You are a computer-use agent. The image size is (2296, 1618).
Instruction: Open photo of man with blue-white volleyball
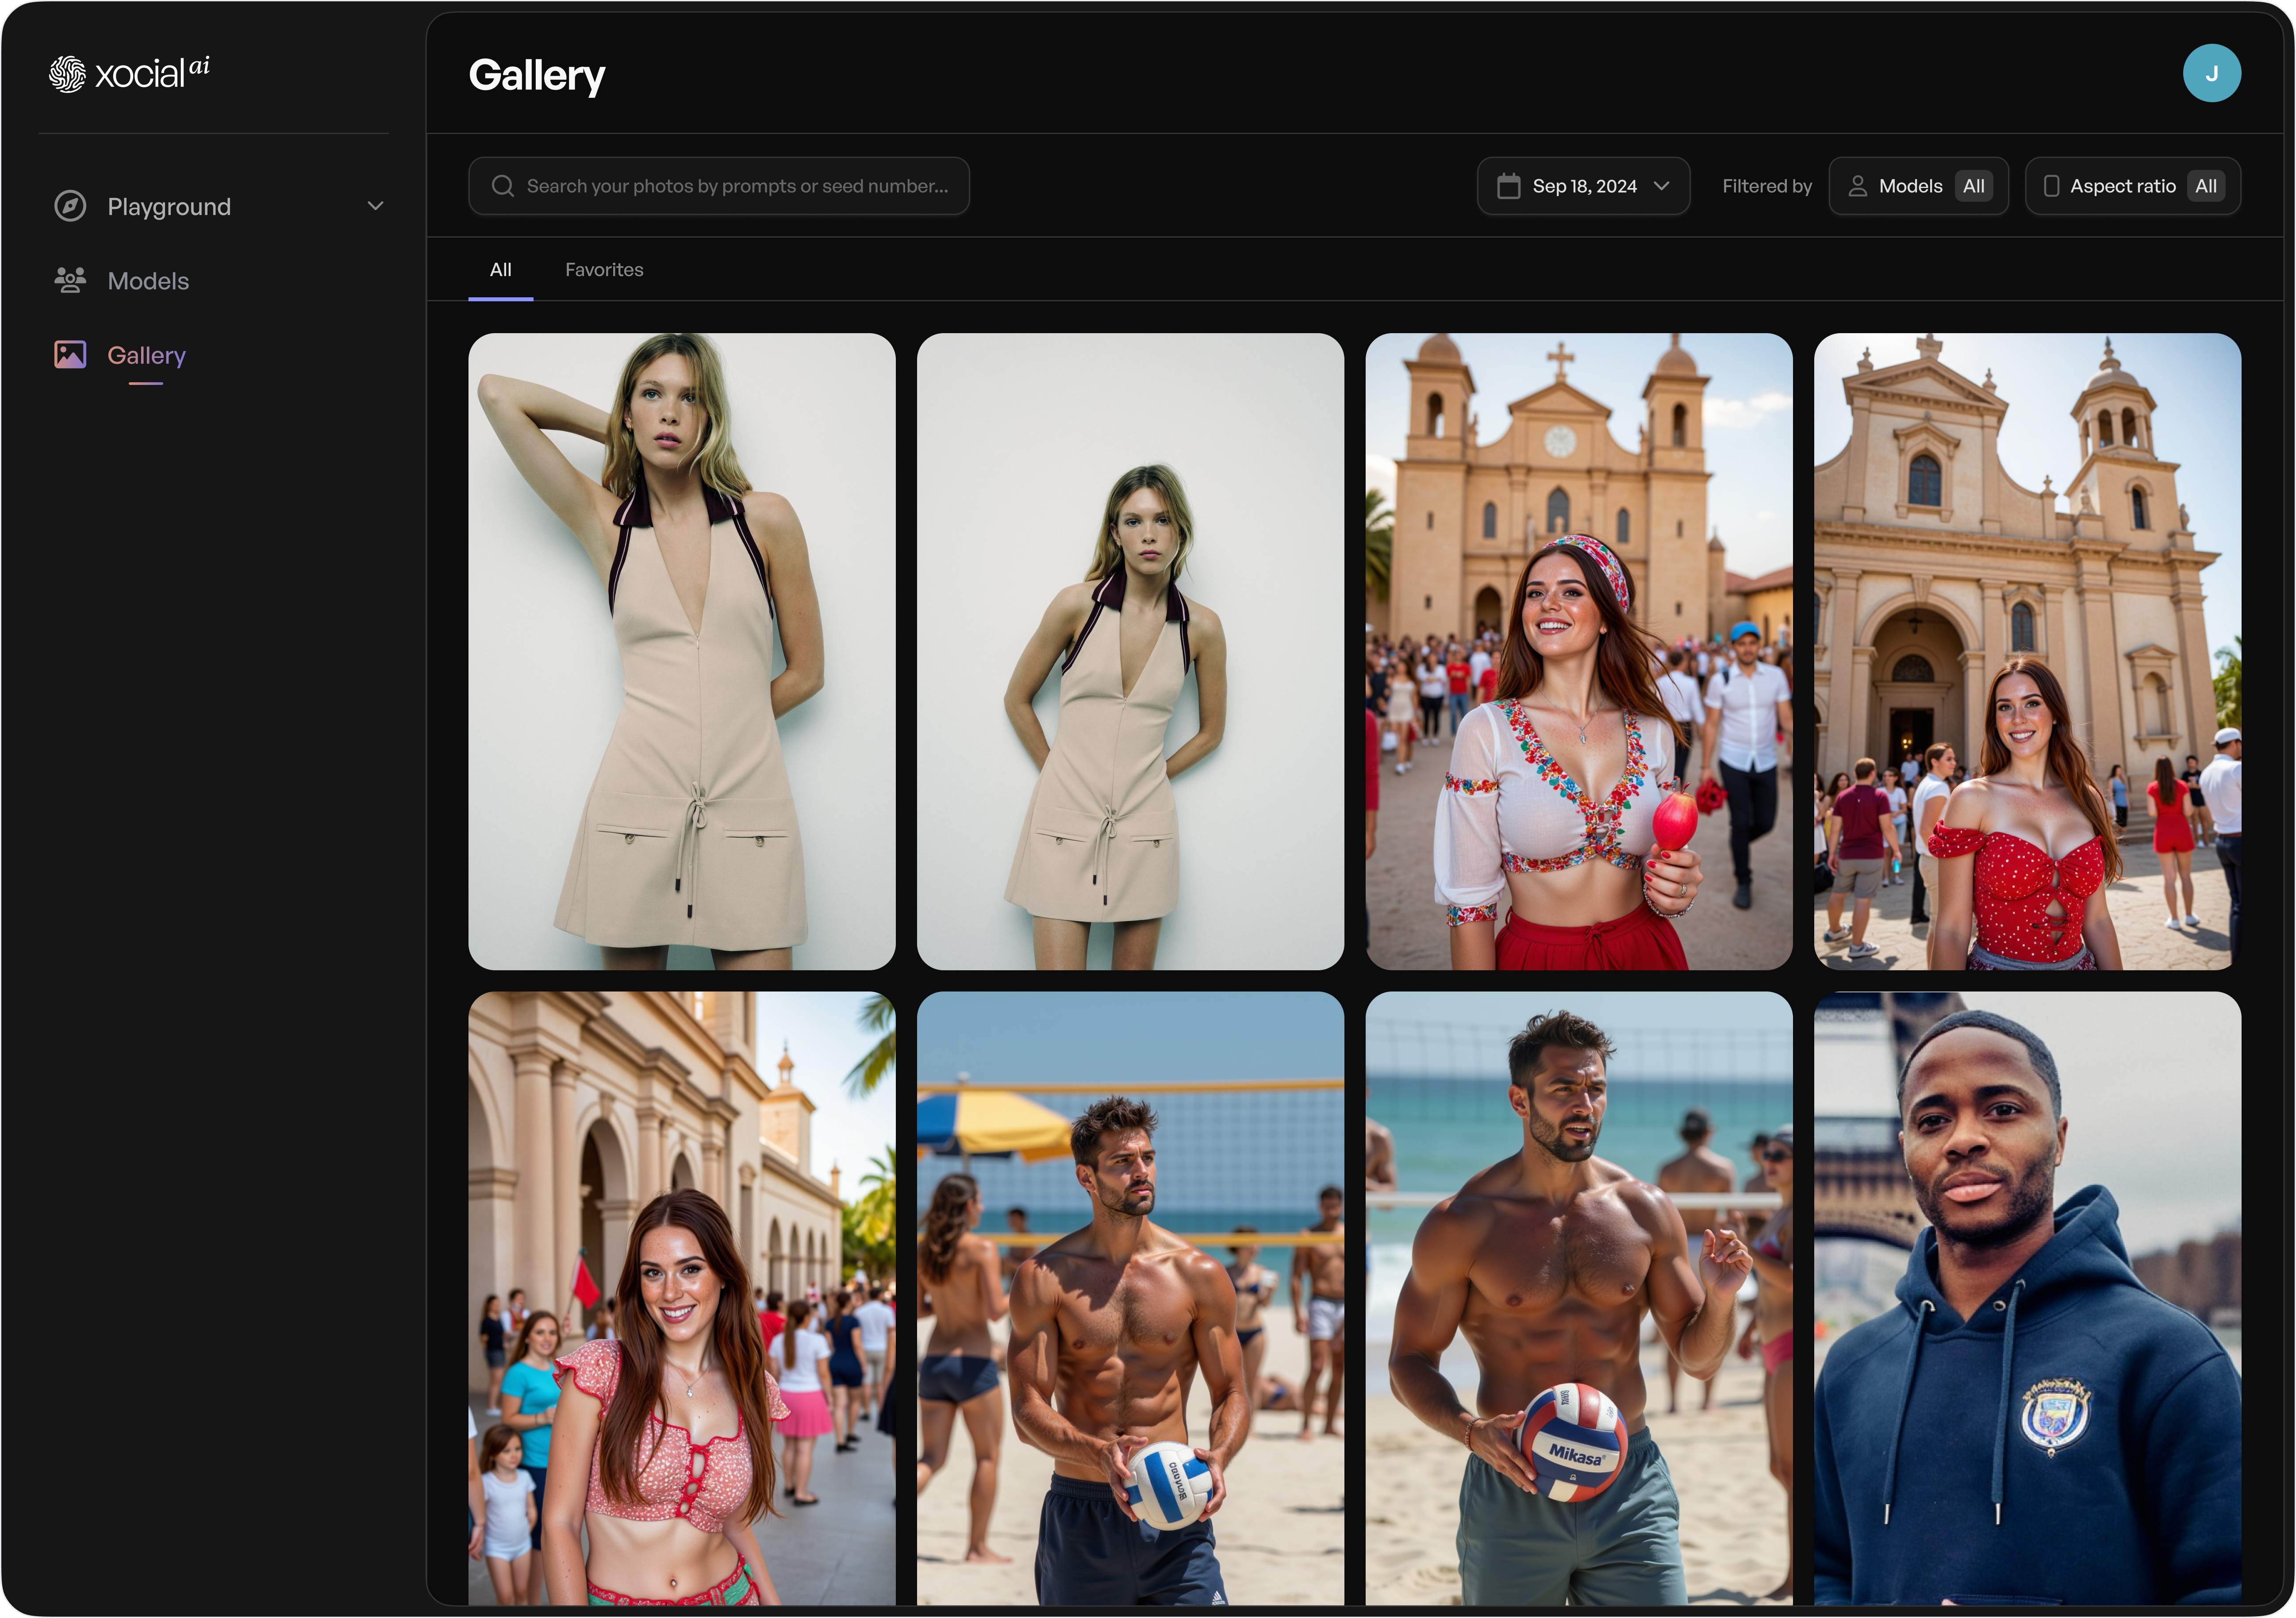1130,1298
